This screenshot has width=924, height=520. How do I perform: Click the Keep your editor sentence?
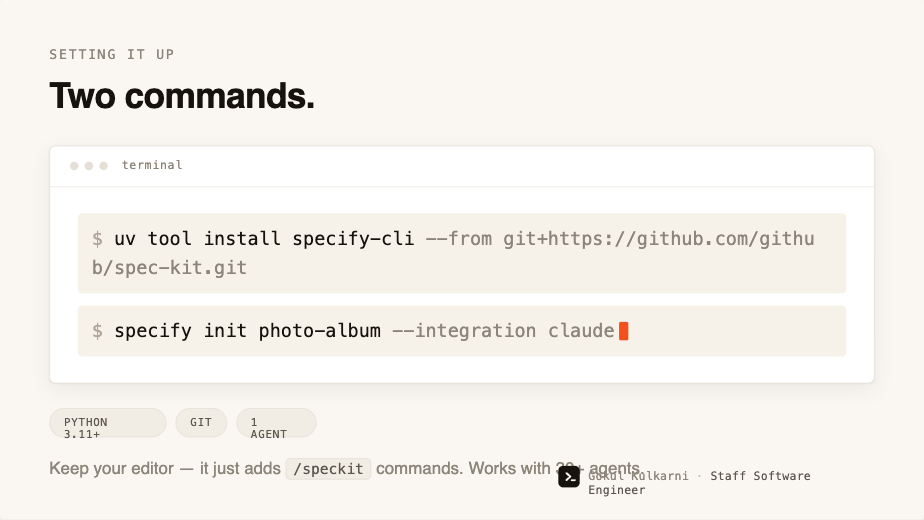click(x=345, y=469)
